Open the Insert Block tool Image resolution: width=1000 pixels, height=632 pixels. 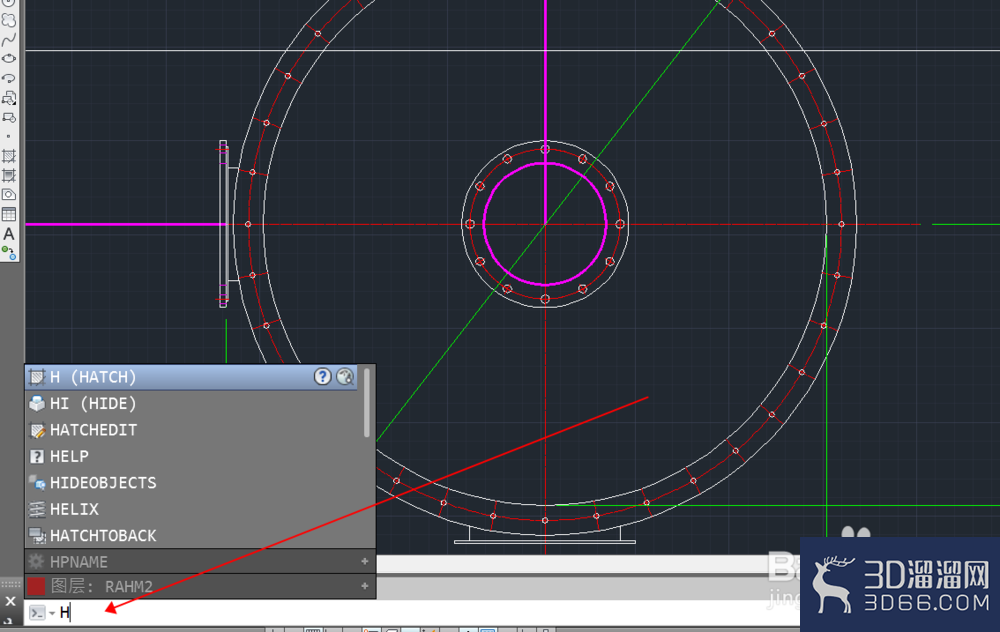click(9, 98)
